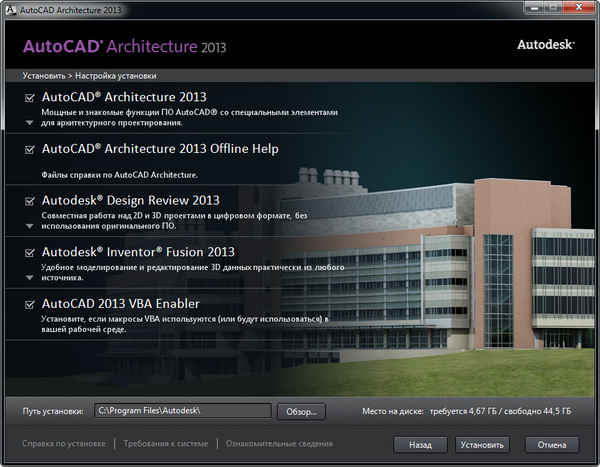The width and height of the screenshot is (600, 467).
Task: Deselect Autodesk Design Review 2013
Action: (30, 201)
